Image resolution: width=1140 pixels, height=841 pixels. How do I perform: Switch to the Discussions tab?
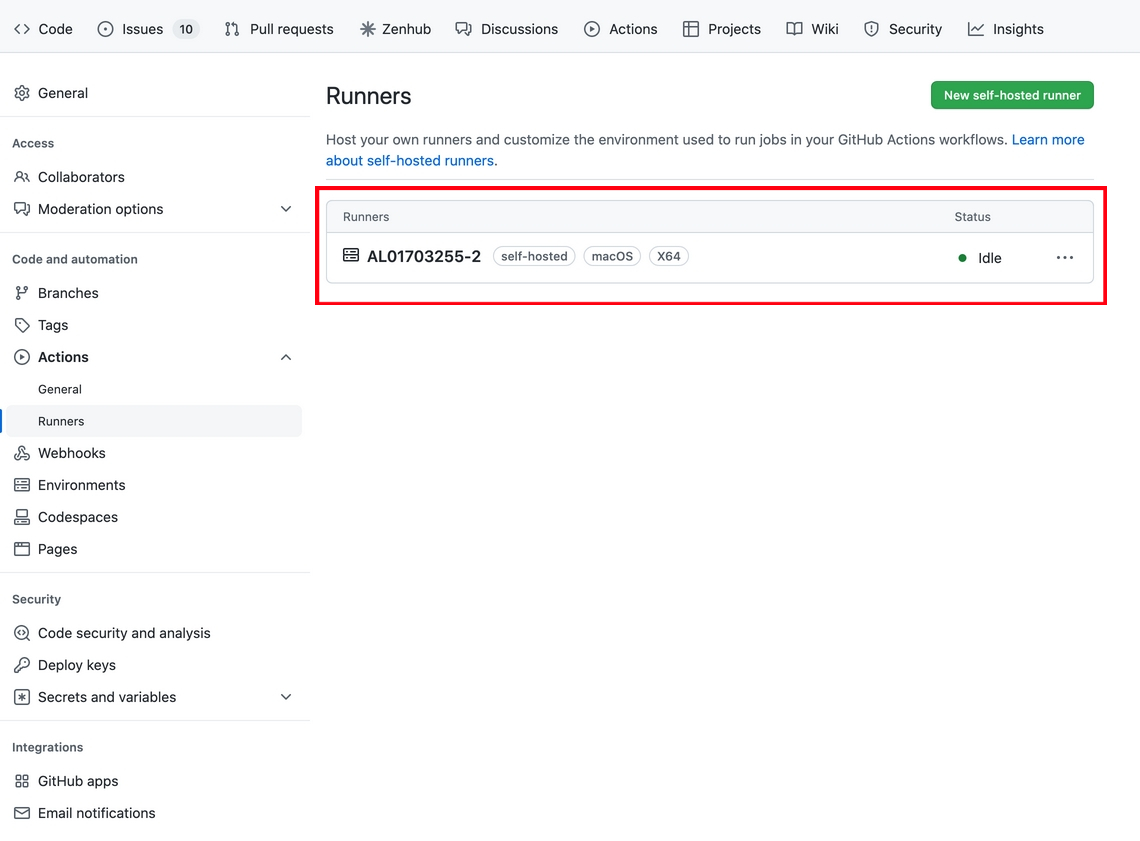[507, 29]
